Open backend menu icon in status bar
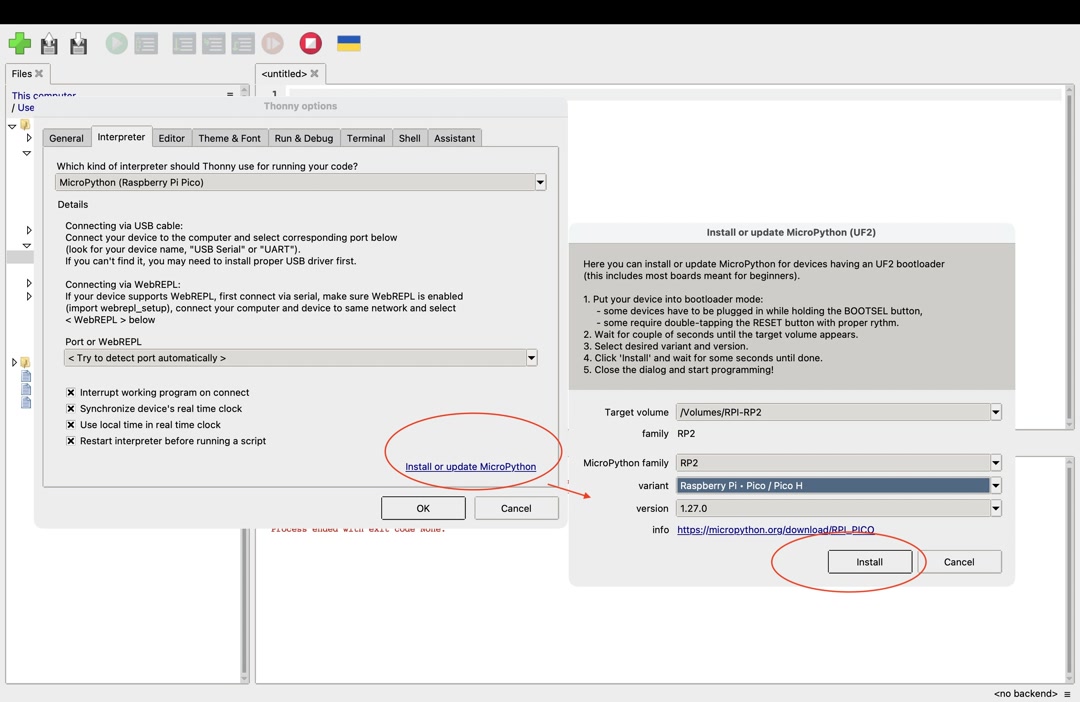Viewport: 1080px width, 702px height. (1067, 694)
